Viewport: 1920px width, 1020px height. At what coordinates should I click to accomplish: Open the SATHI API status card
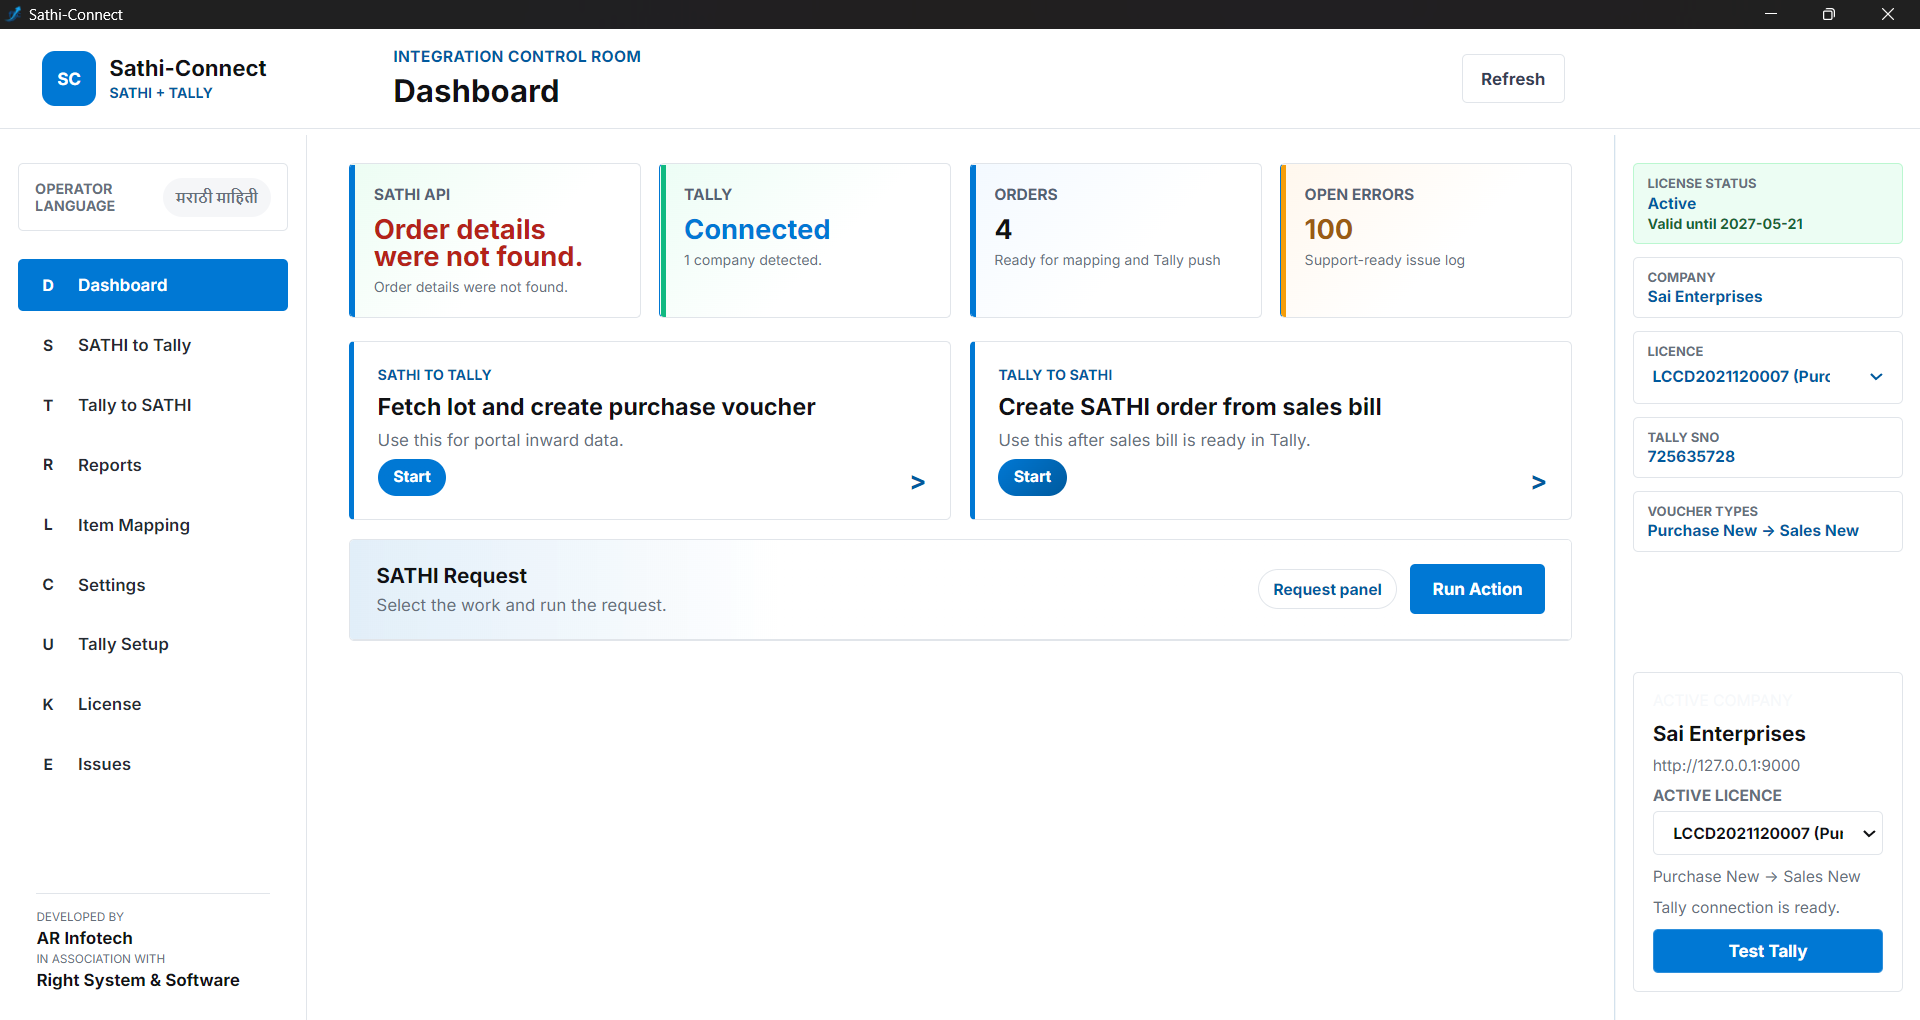pos(495,241)
